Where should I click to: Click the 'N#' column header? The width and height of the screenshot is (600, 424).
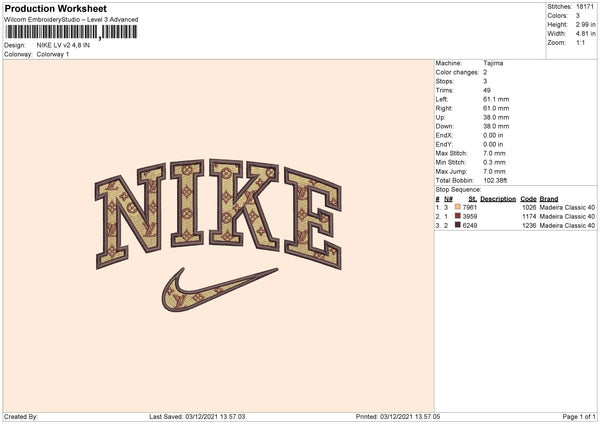tap(448, 199)
